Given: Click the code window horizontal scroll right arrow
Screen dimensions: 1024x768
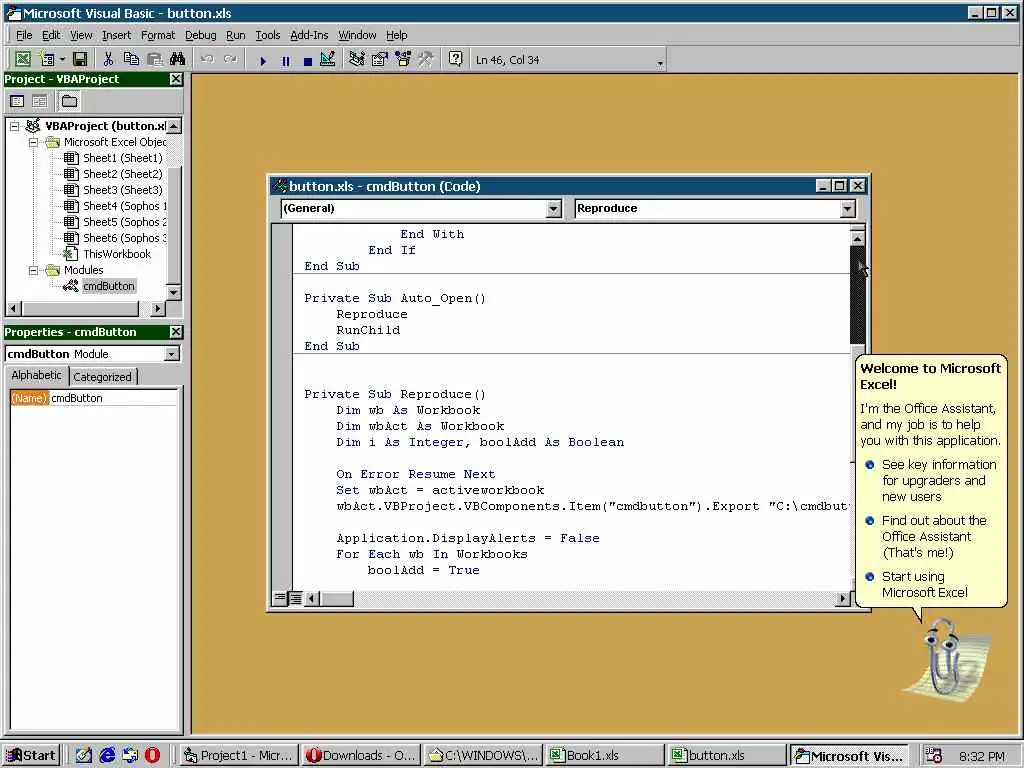Looking at the screenshot, I should coord(842,598).
